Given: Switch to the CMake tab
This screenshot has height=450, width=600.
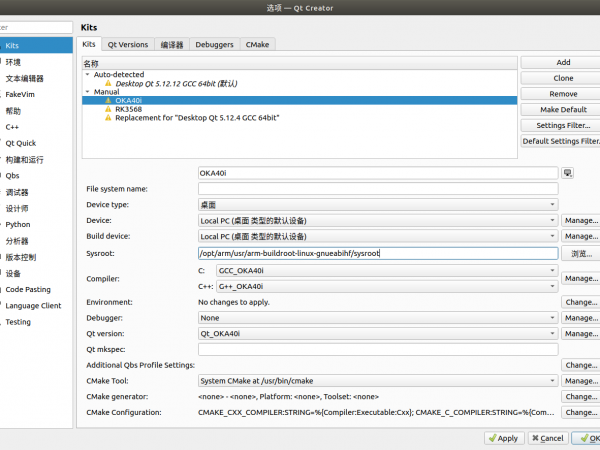Looking at the screenshot, I should point(257,45).
